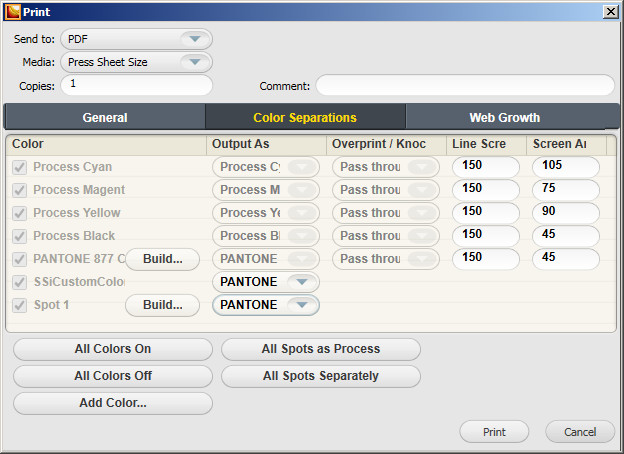Viewport: 624px width, 454px height.
Task: Click the Add Color button
Action: click(113, 403)
